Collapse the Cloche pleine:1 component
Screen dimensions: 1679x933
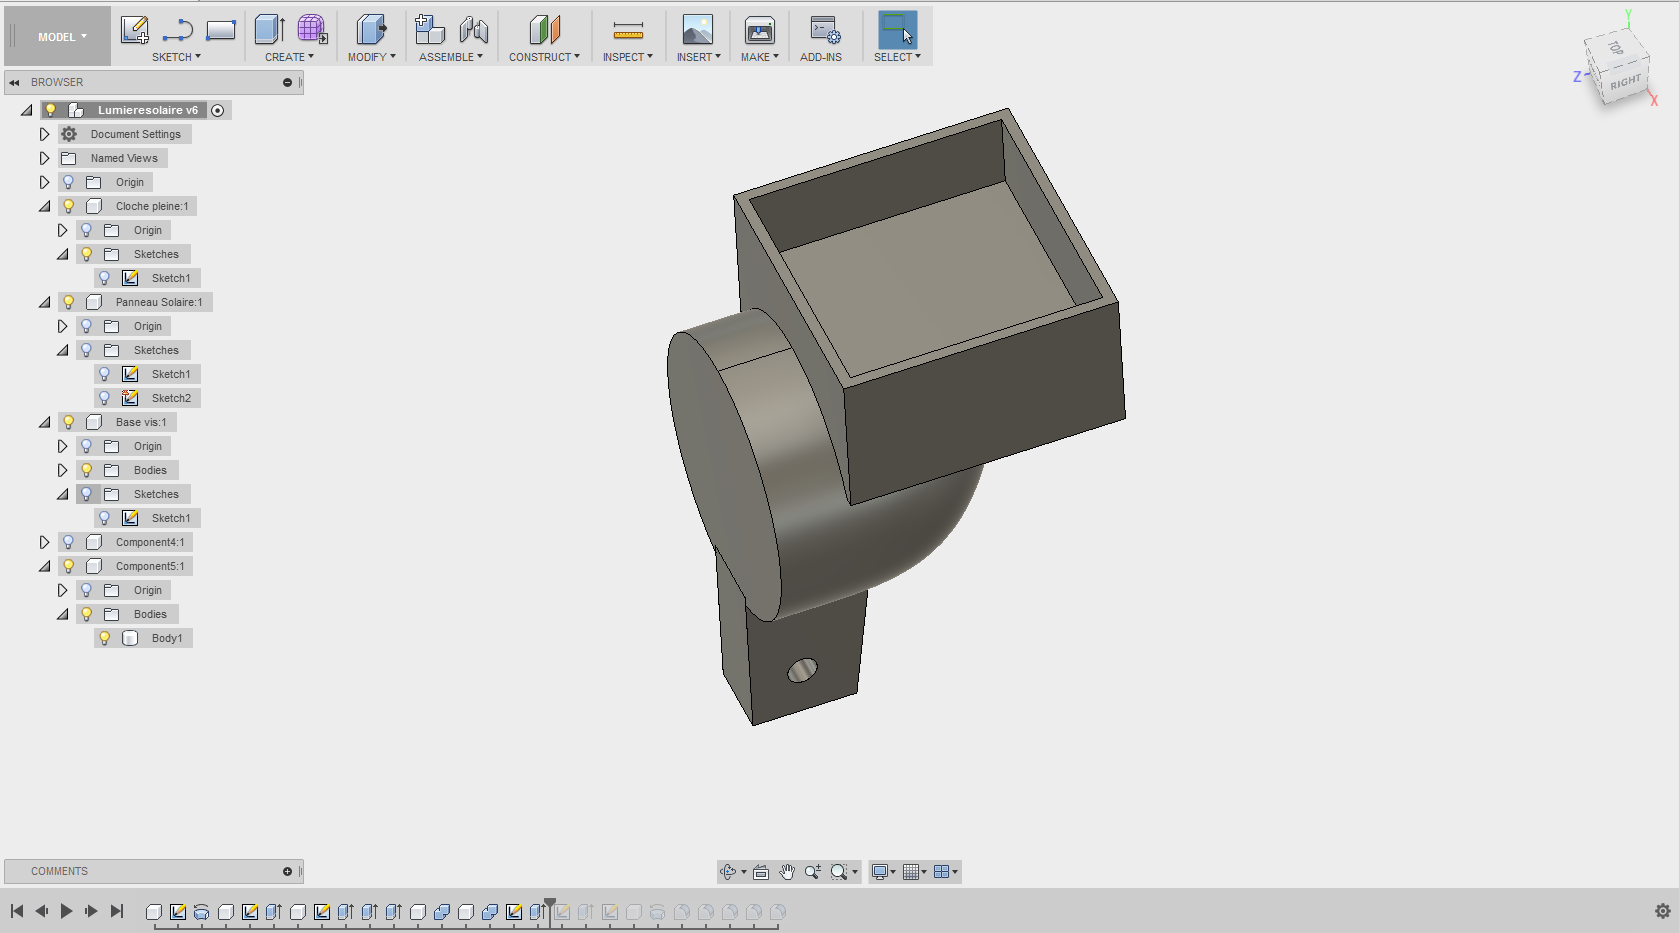tap(44, 206)
